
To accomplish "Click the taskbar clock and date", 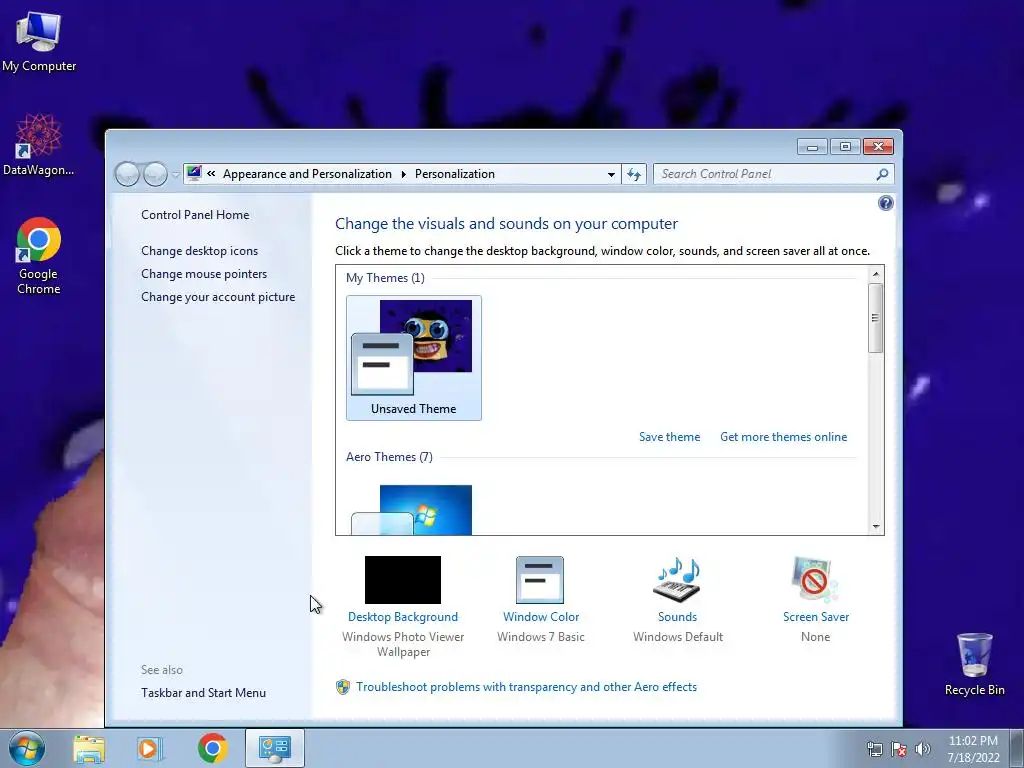I will coord(973,749).
